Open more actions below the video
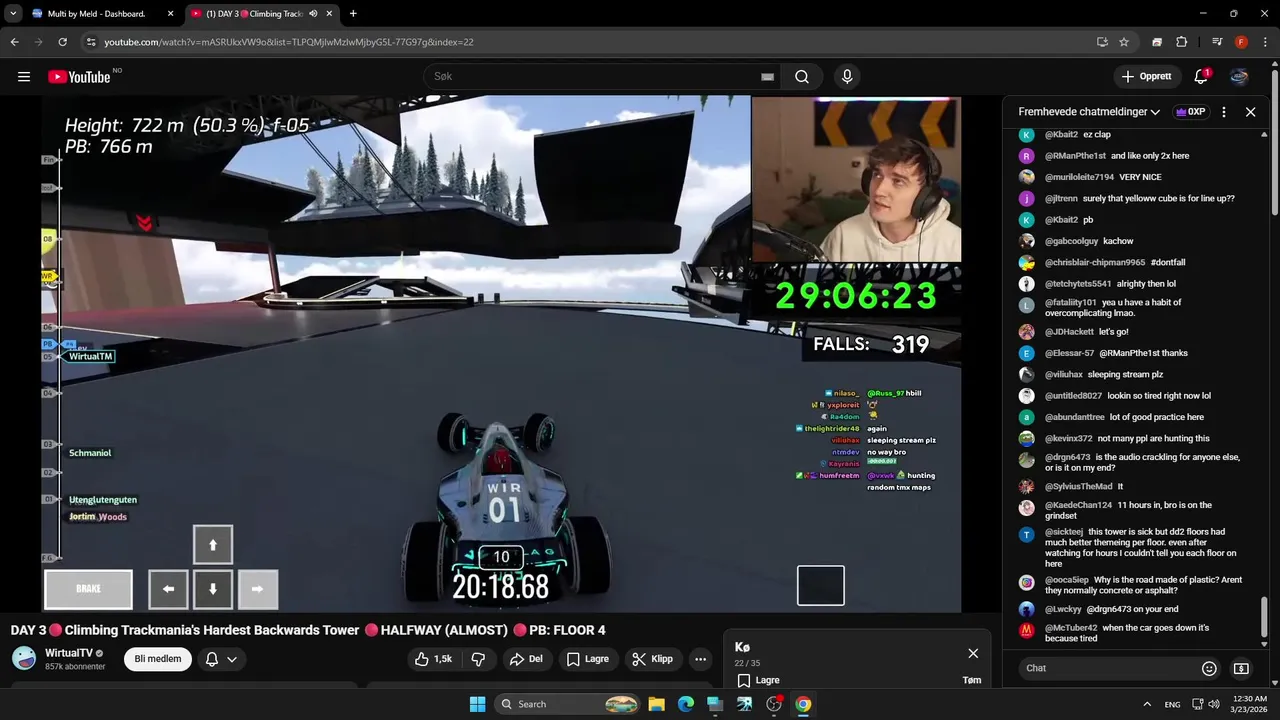The width and height of the screenshot is (1280, 720). (x=700, y=659)
